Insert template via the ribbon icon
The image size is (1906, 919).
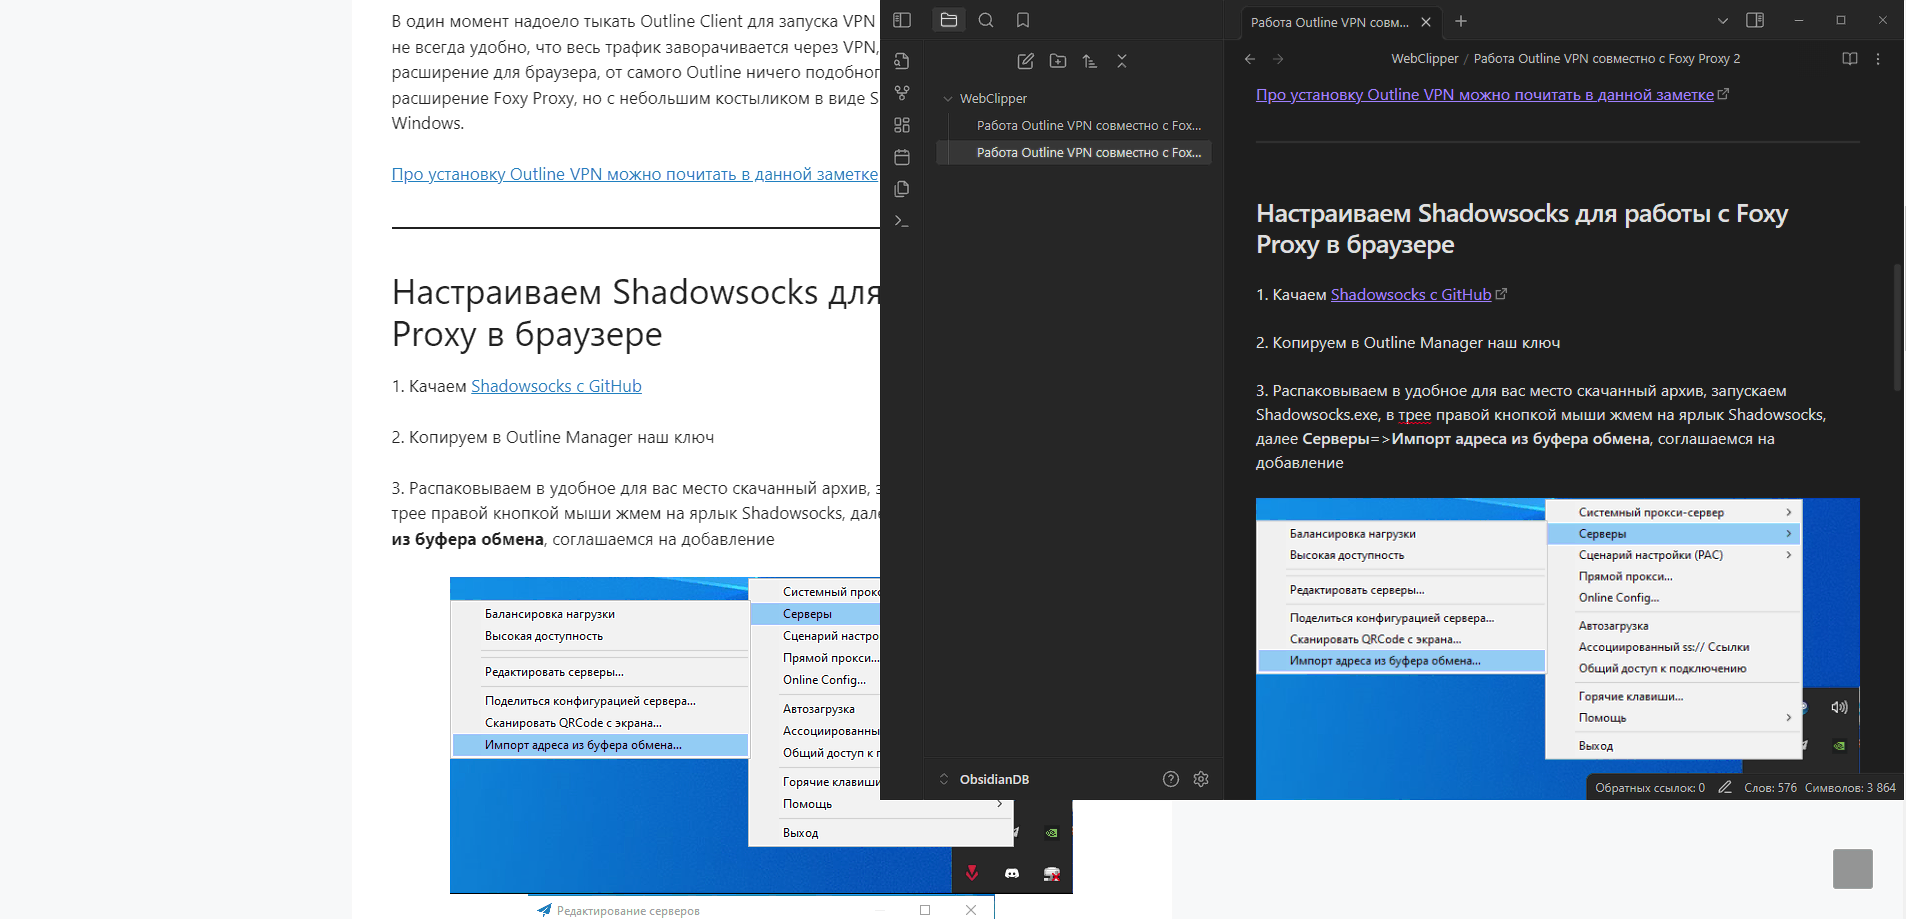pyautogui.click(x=902, y=189)
